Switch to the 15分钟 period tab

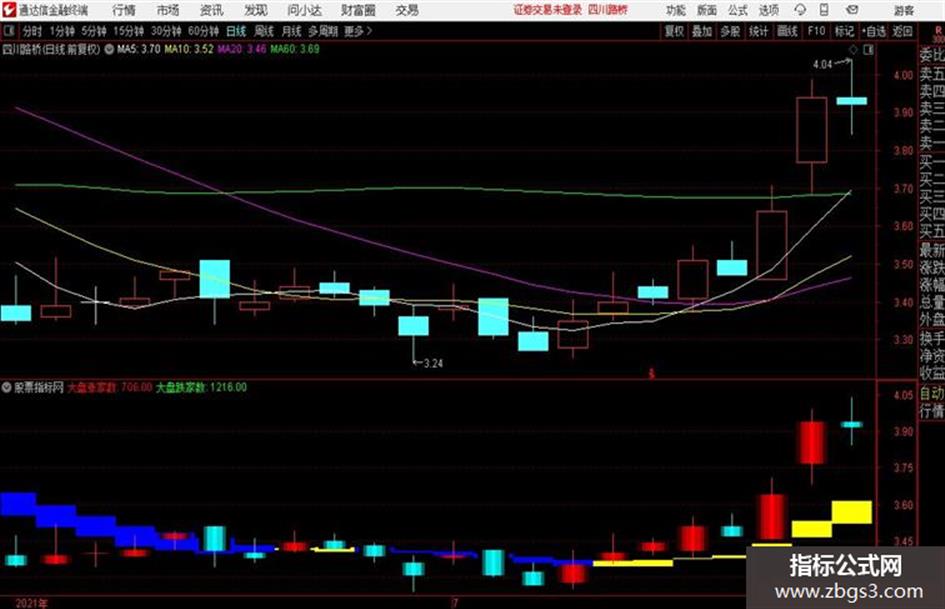tap(129, 31)
